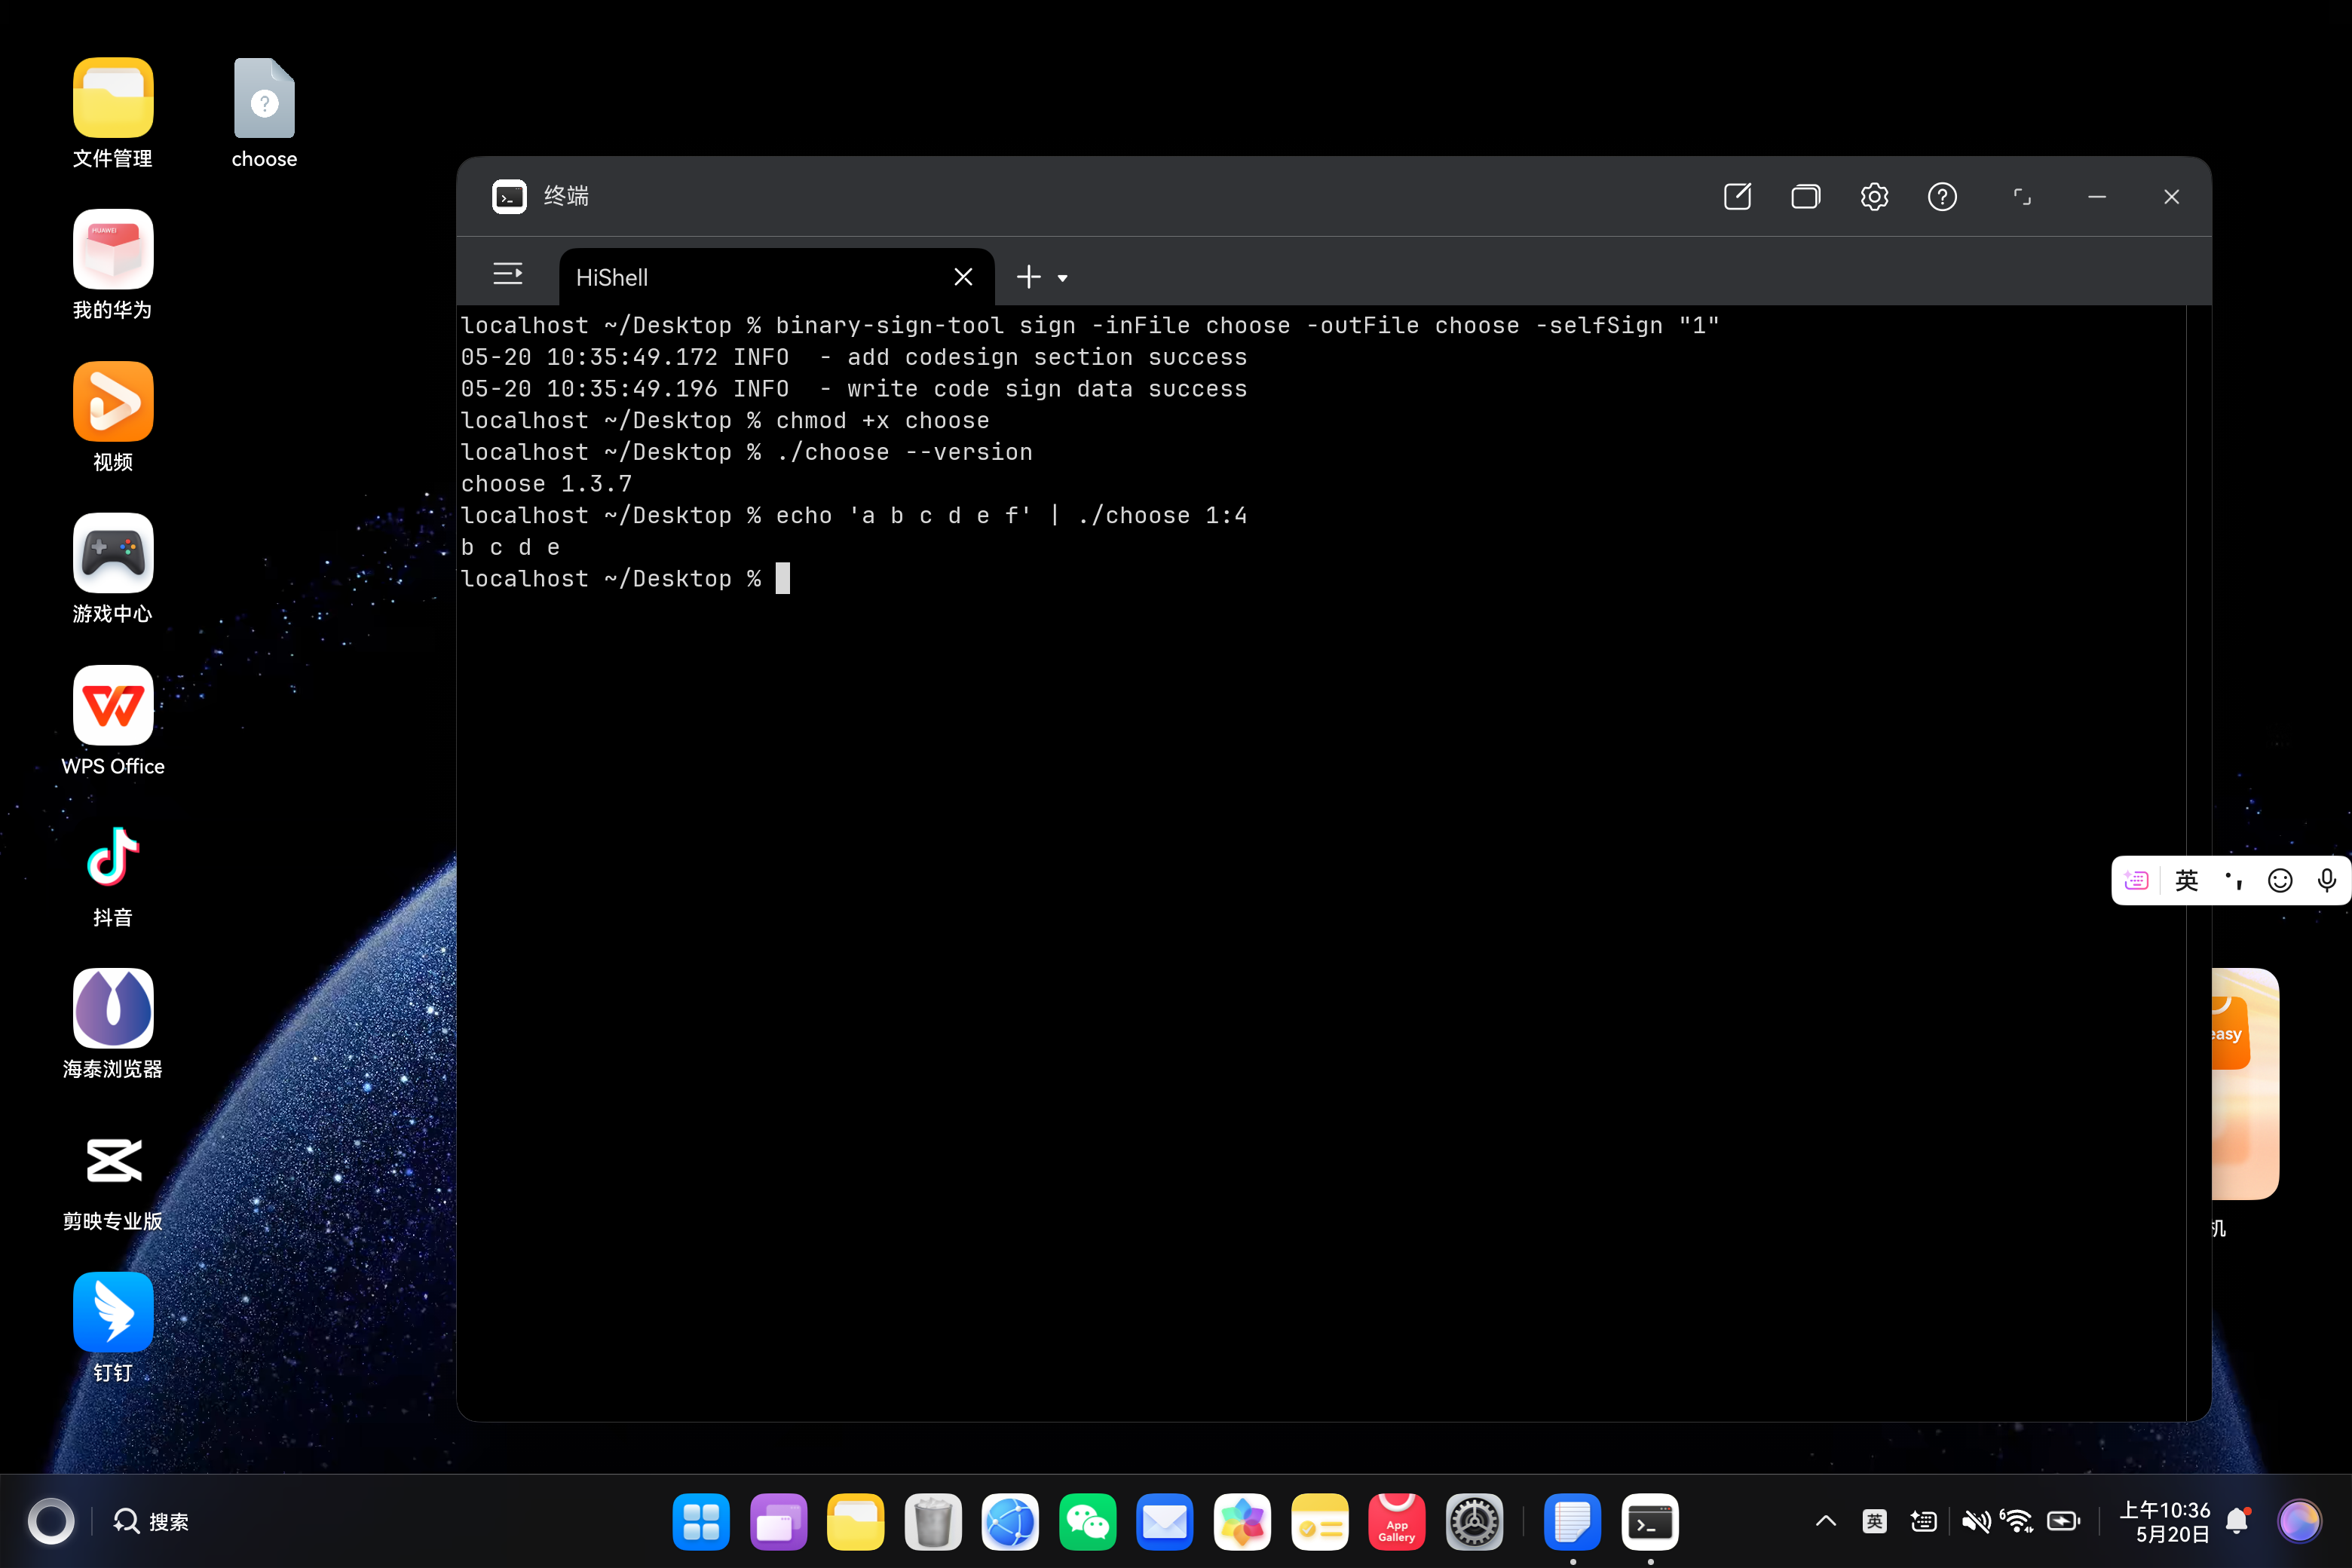
Task: Click the terminal new window edit icon
Action: click(x=1738, y=196)
